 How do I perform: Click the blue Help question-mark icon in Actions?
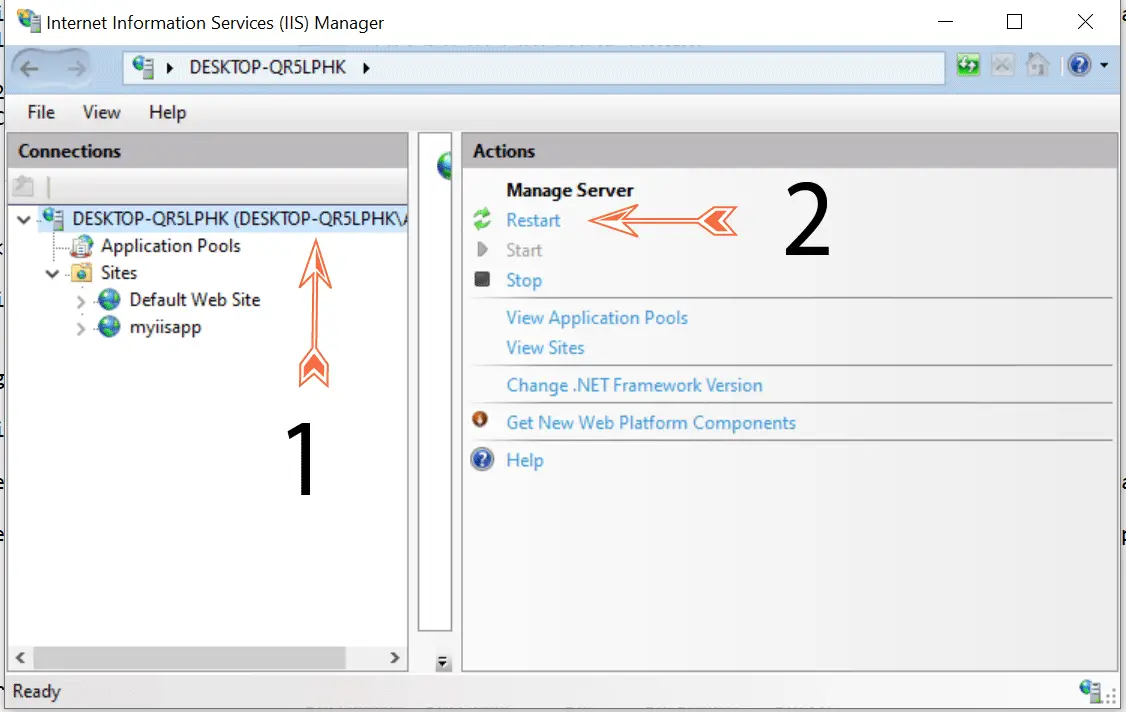tap(483, 459)
